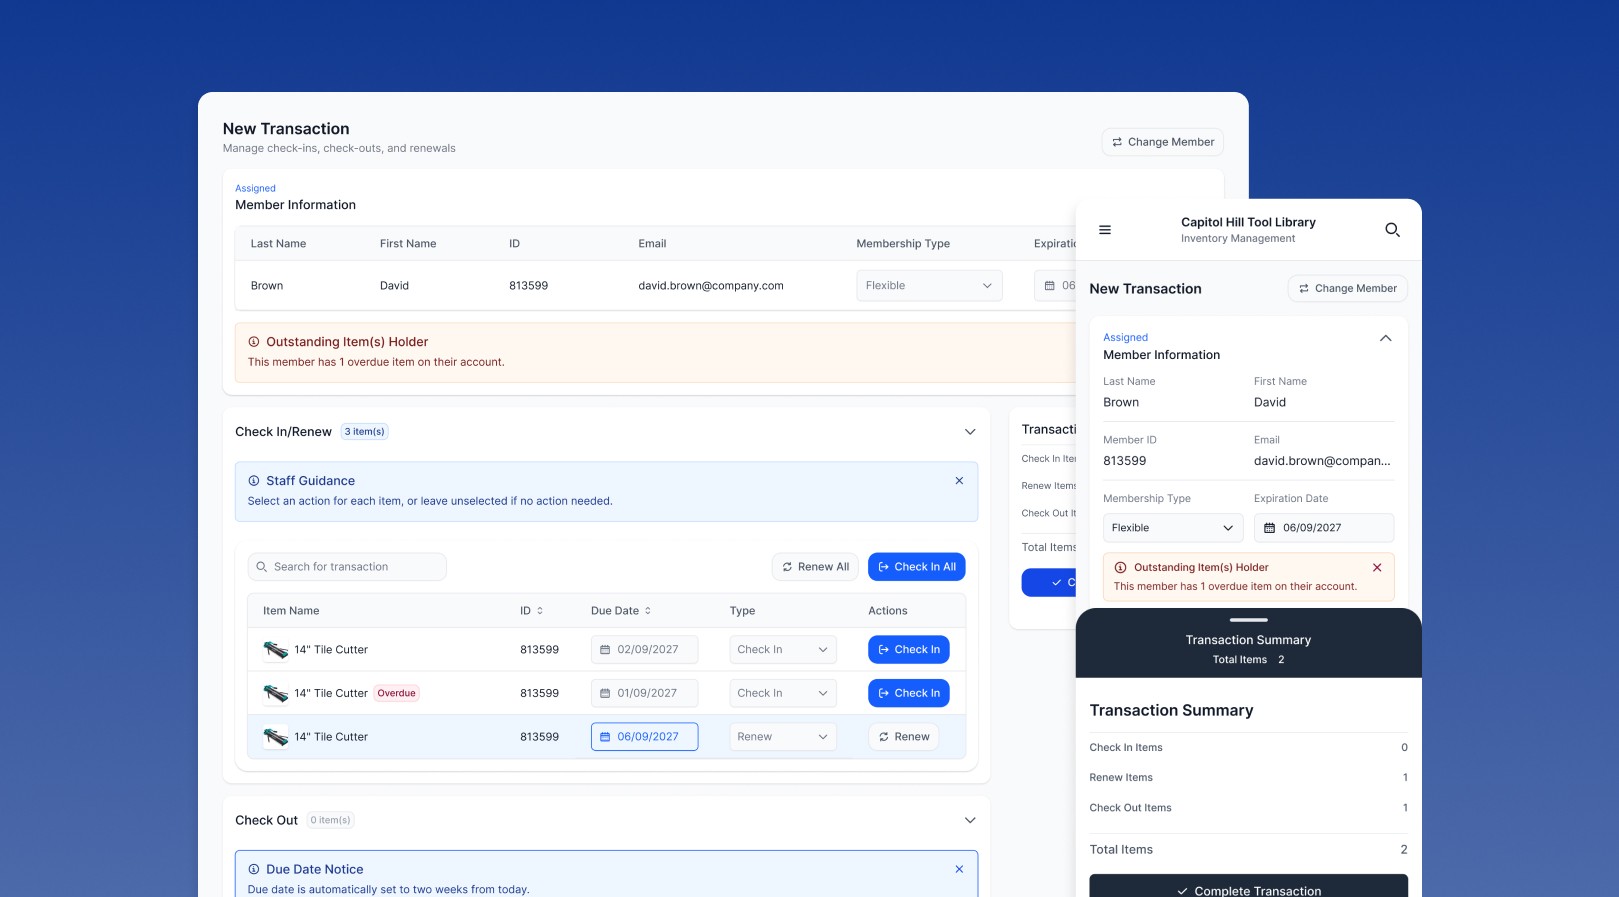1619x897 pixels.
Task: Click the Check In All button
Action: (916, 567)
